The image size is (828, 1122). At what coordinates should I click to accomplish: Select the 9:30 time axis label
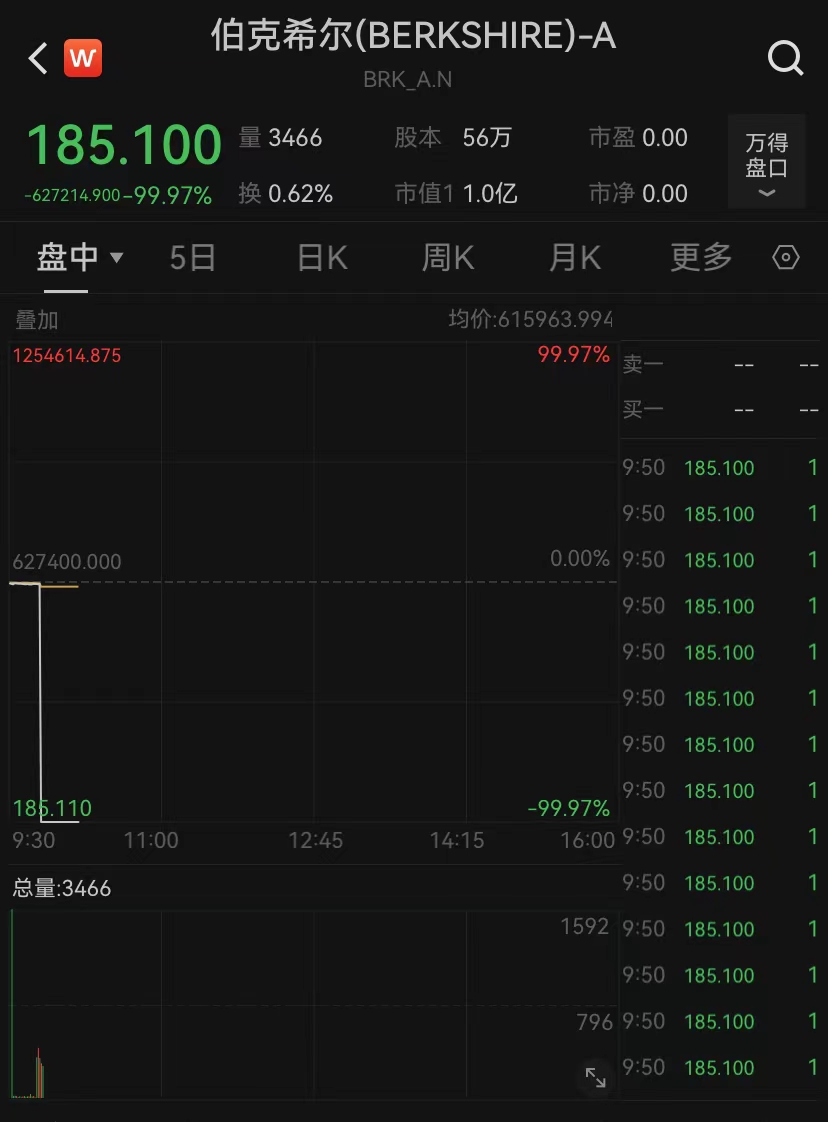pos(34,840)
